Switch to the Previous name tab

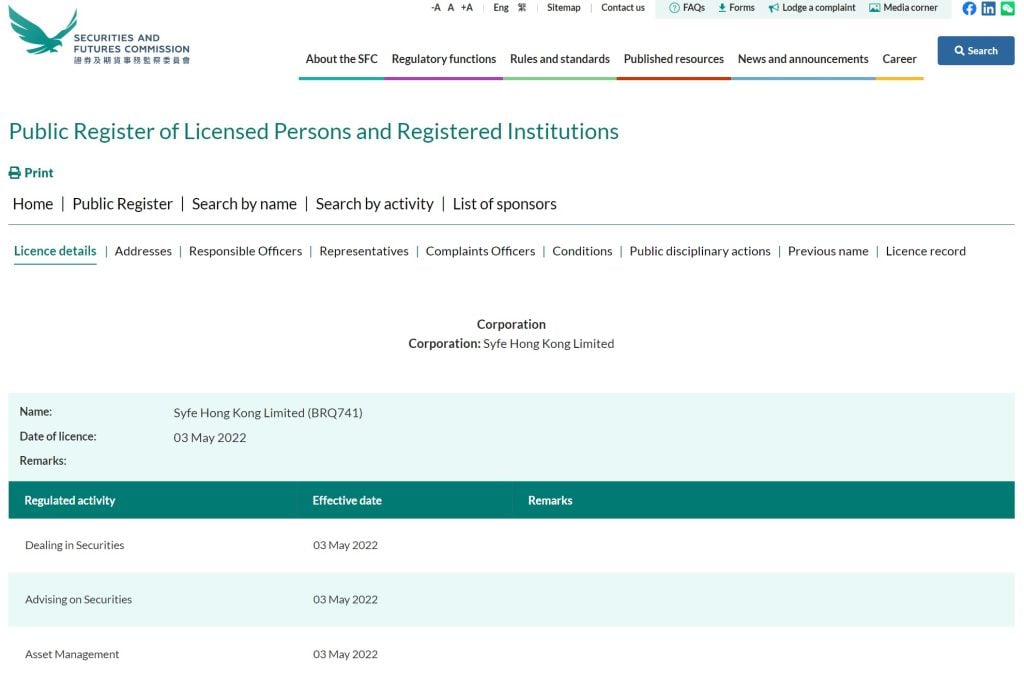coord(828,251)
